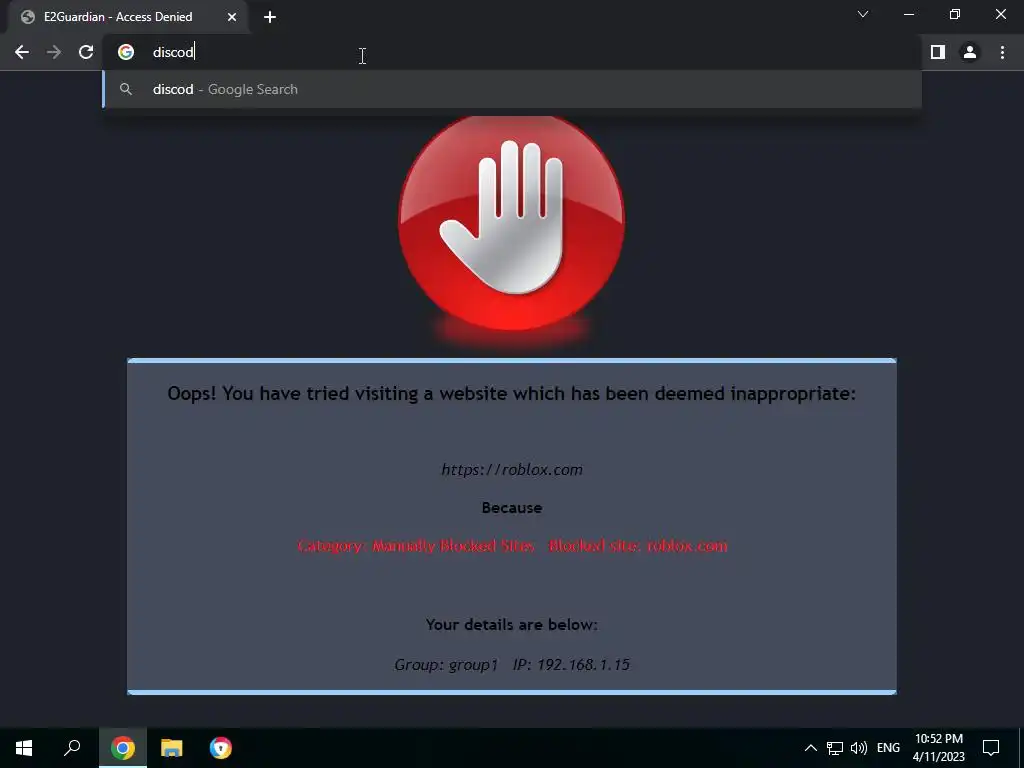The width and height of the screenshot is (1024, 768).
Task: Click the greyed forward navigation arrow
Action: (x=54, y=52)
